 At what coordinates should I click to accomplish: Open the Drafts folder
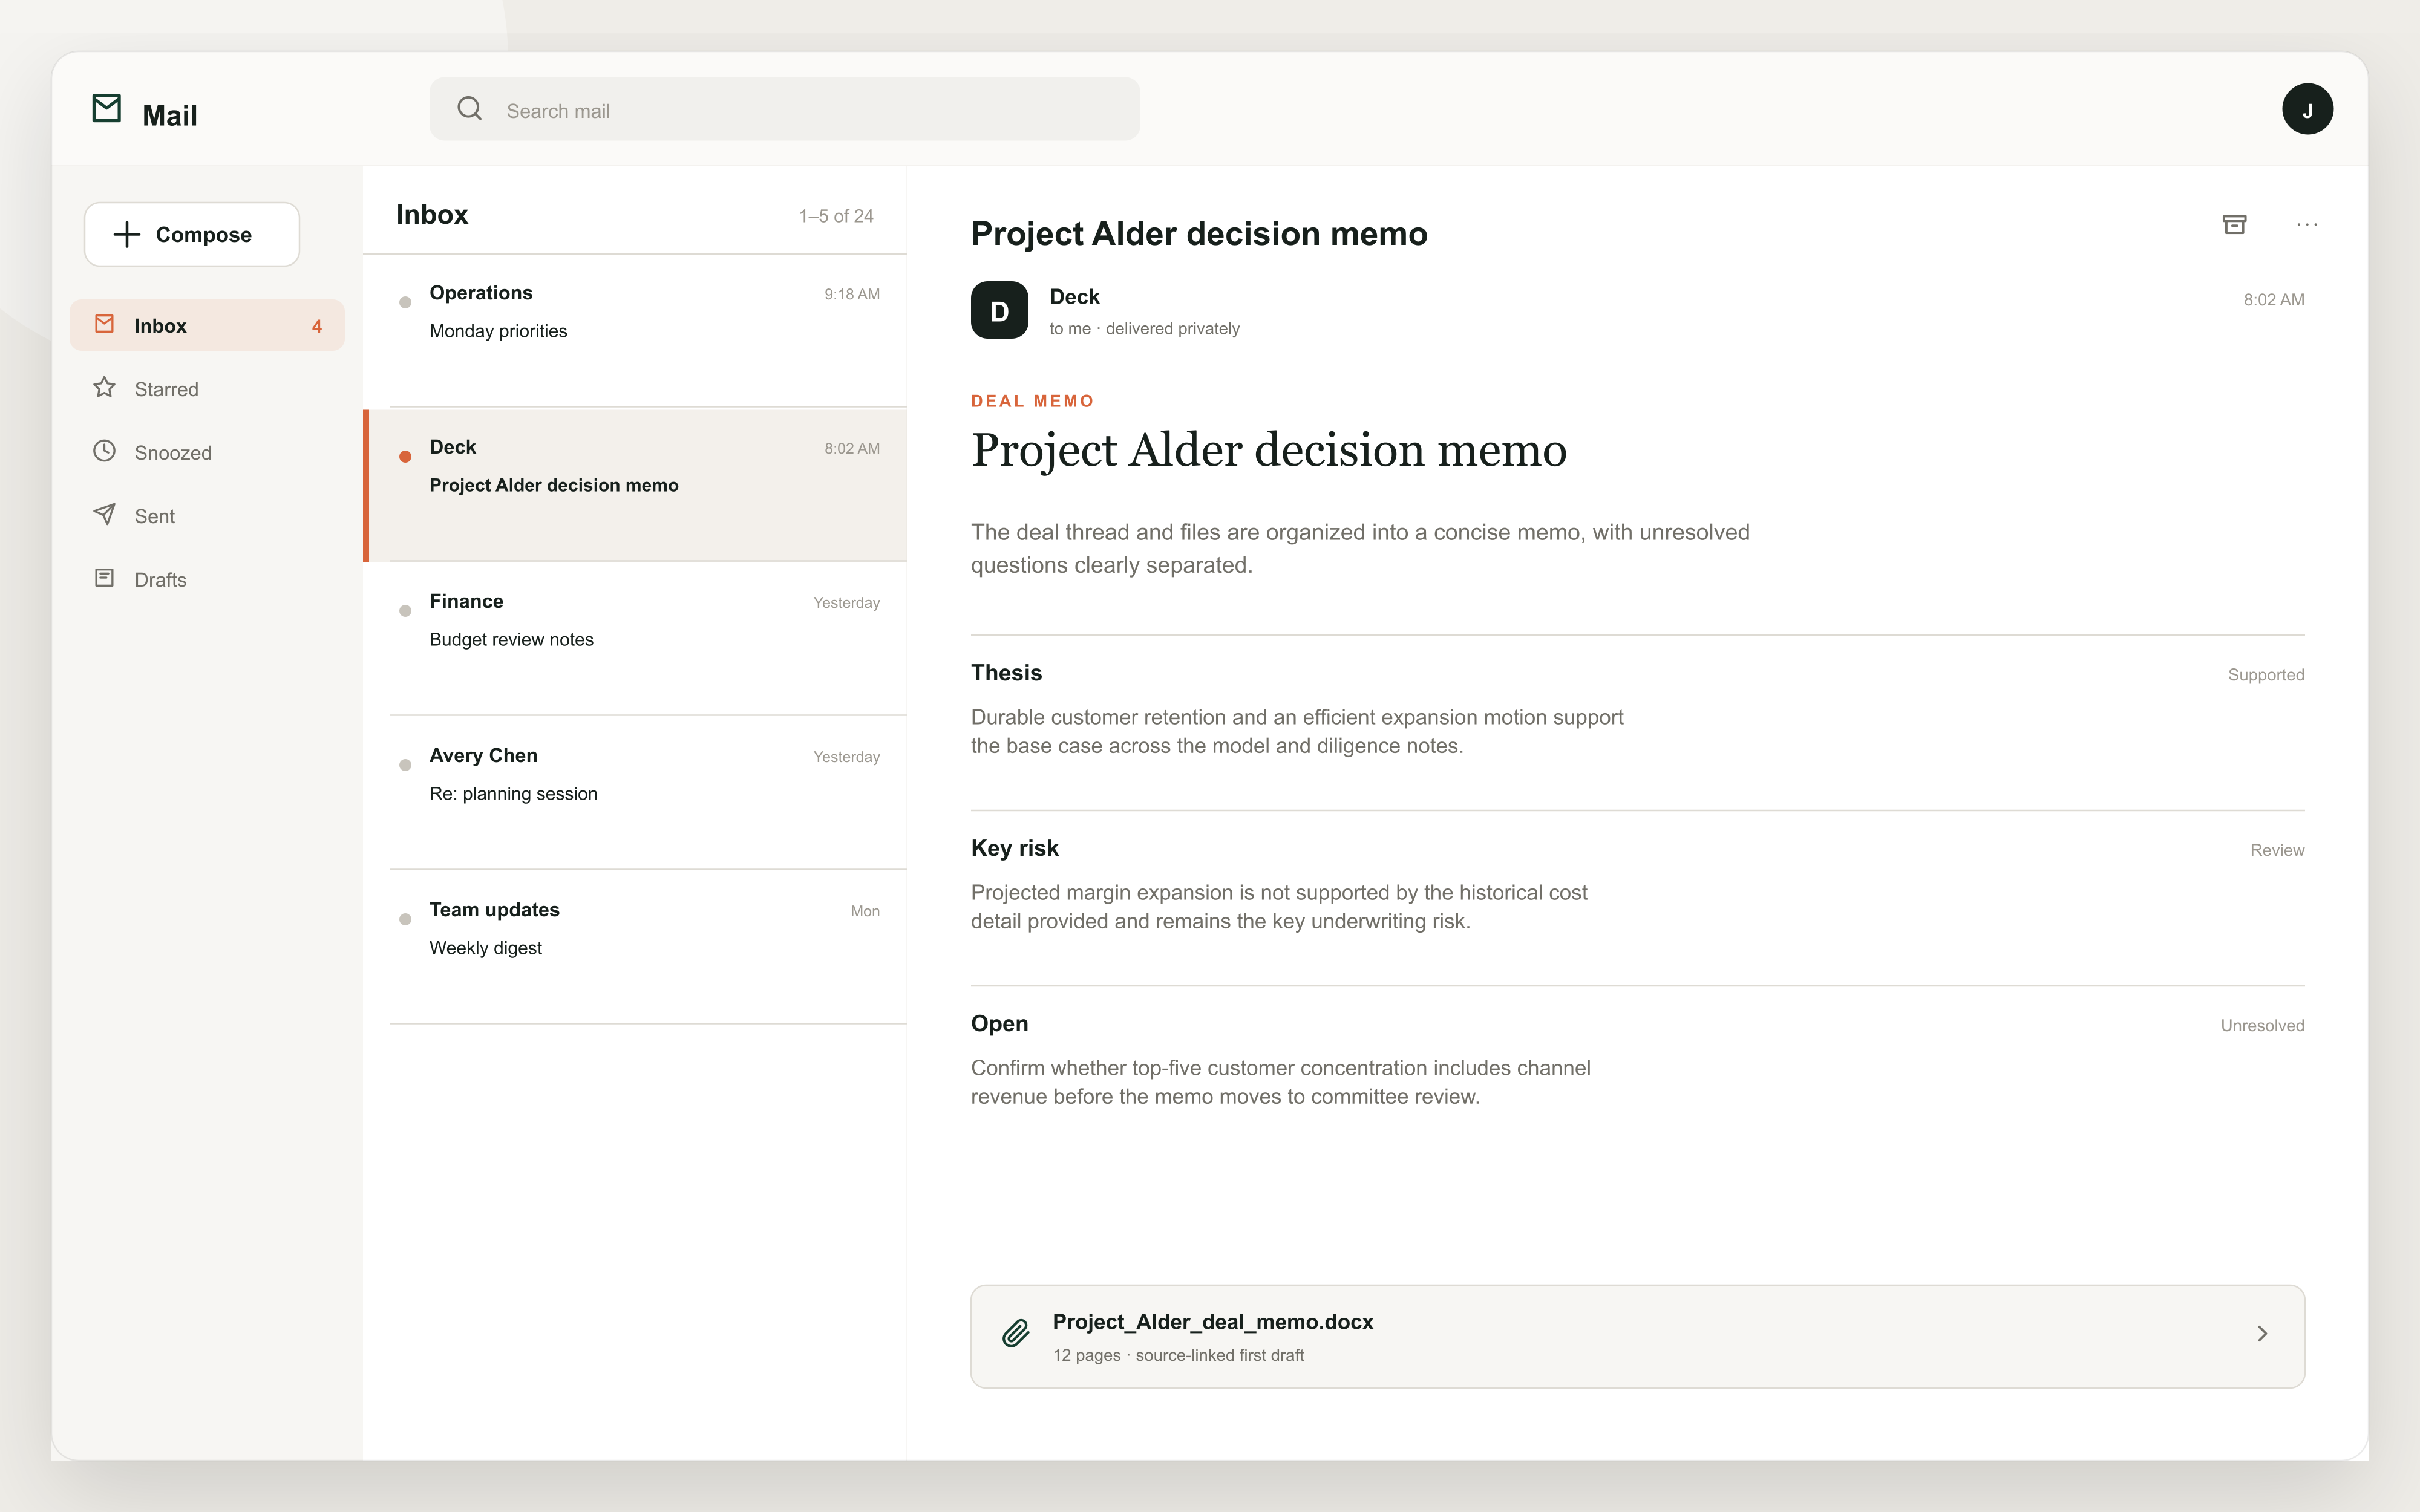(x=207, y=579)
